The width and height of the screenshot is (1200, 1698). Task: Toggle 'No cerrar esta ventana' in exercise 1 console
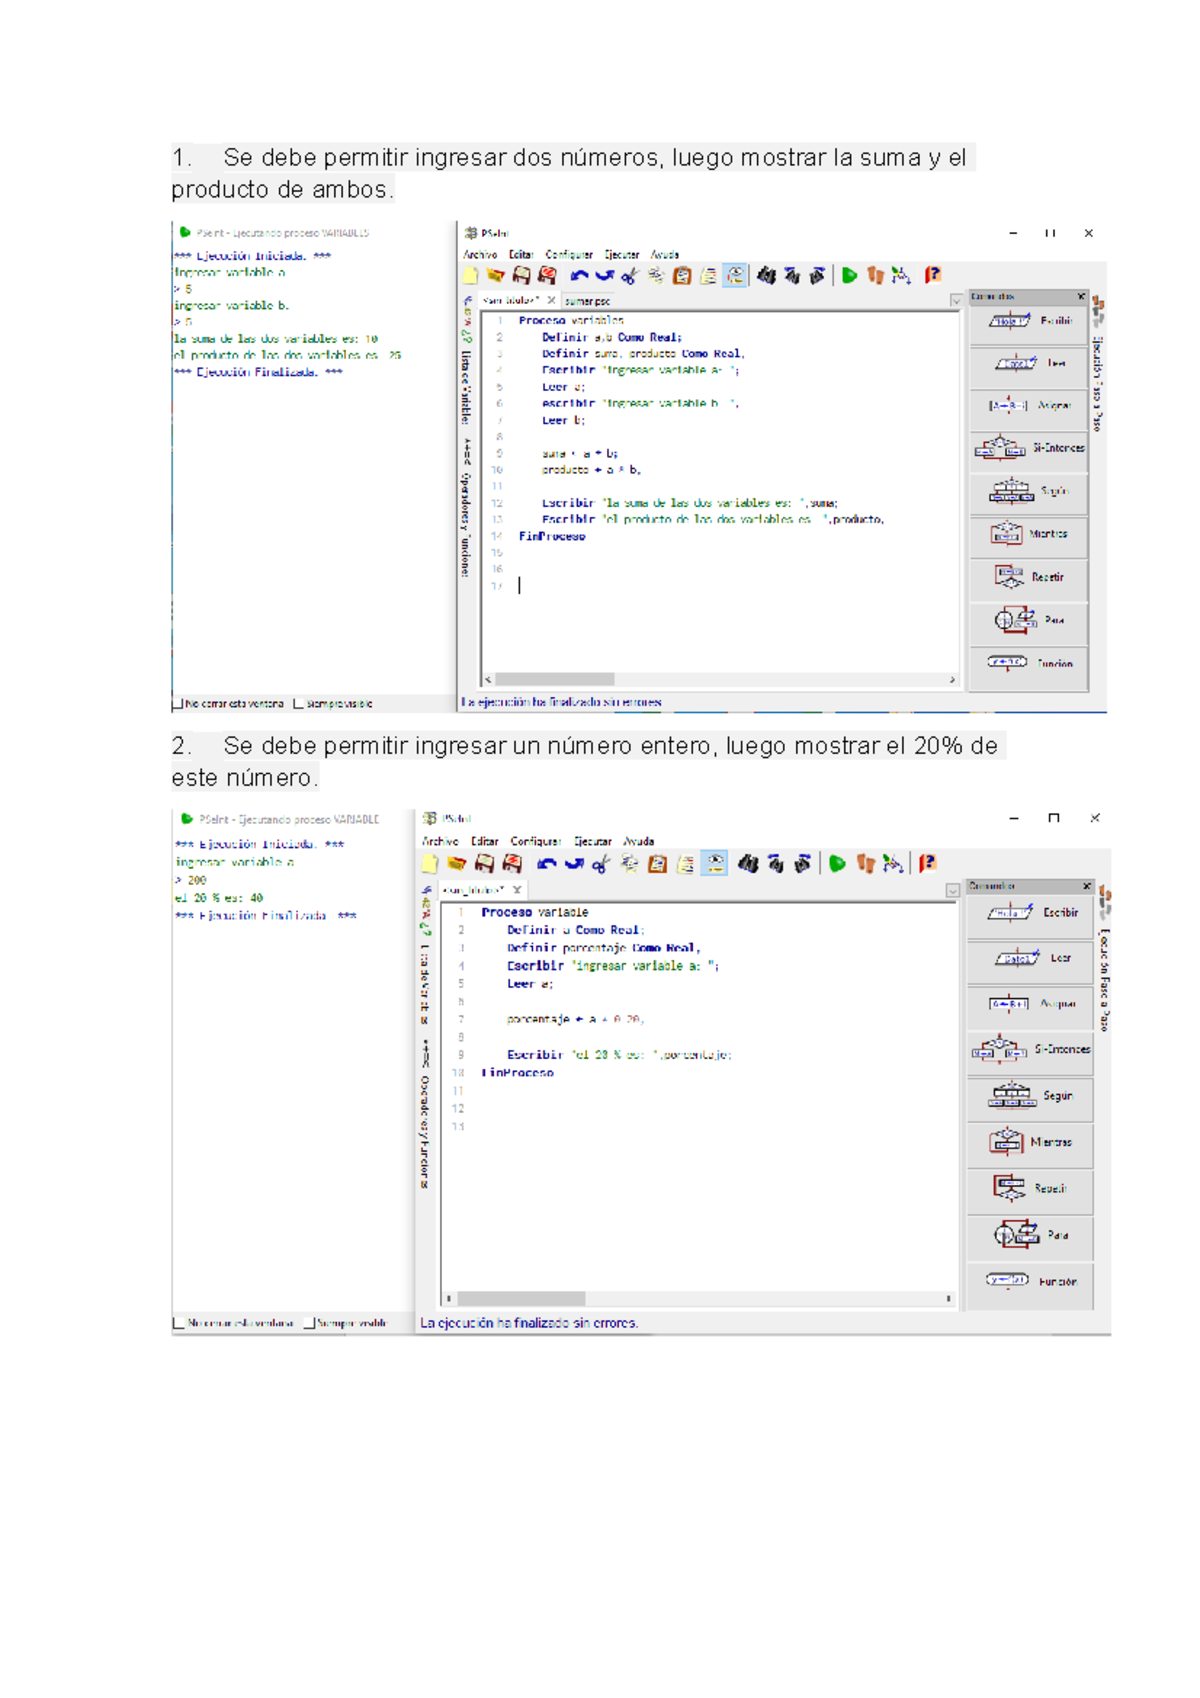coord(178,704)
